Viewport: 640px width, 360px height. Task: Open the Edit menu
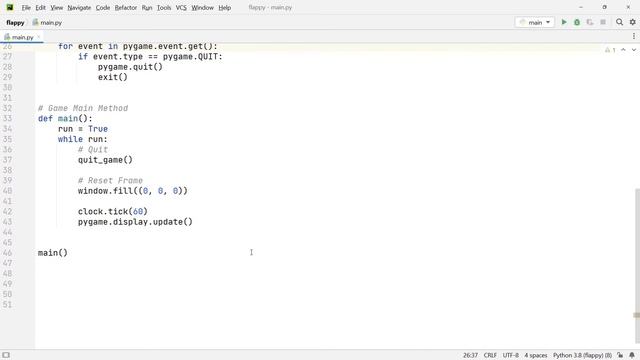40,7
